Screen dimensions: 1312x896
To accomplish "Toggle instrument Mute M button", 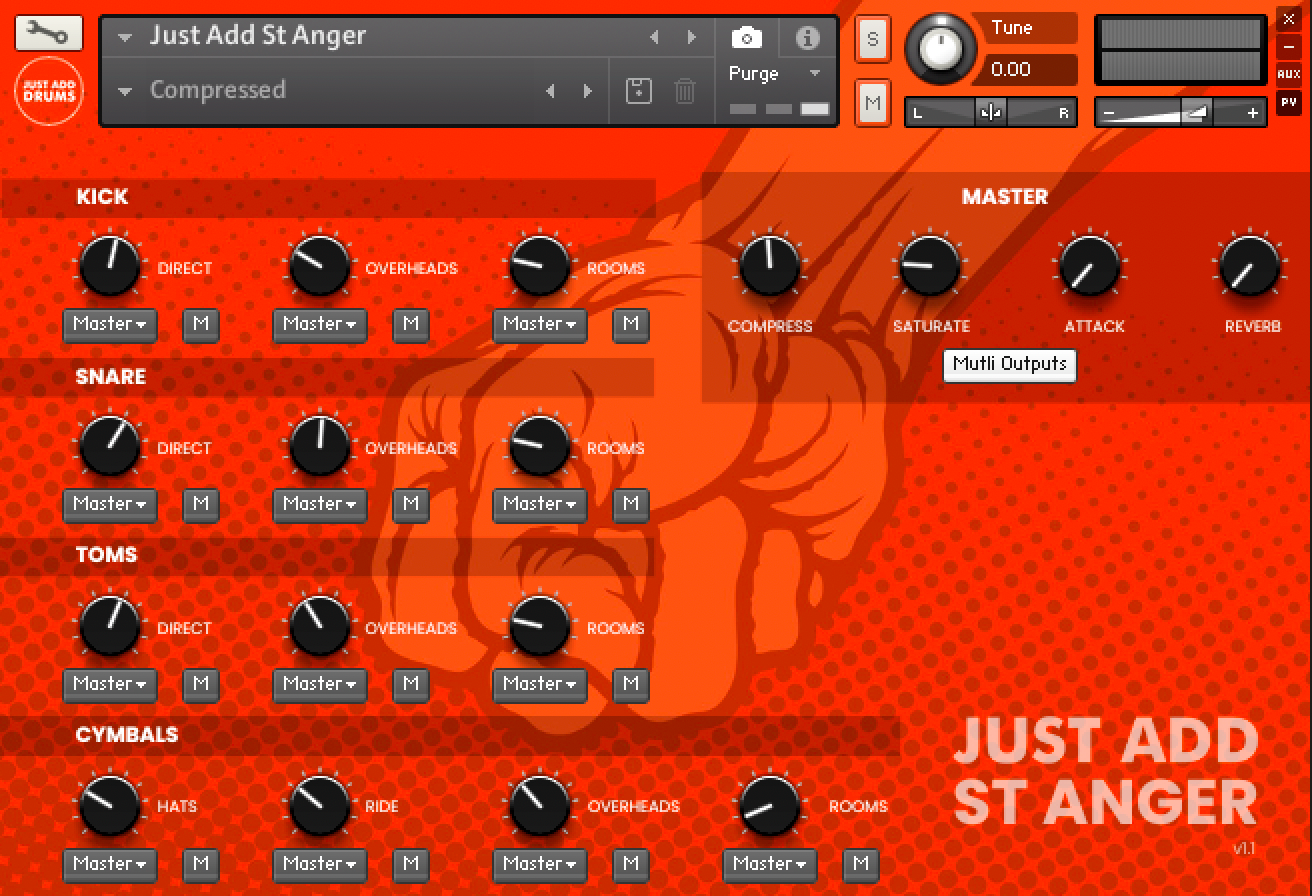I will coord(873,103).
